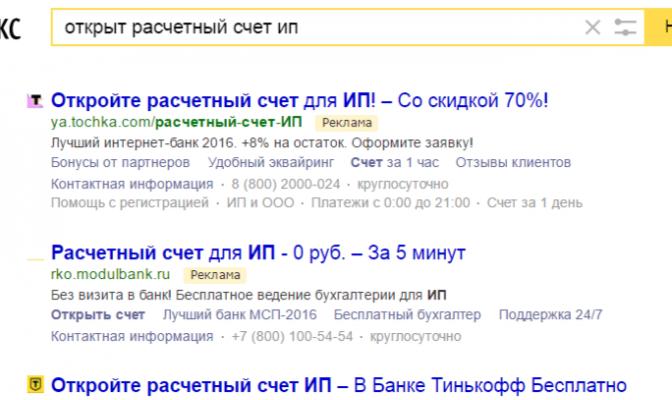
Task: Open ya.tochka.com URL link
Action: (177, 122)
